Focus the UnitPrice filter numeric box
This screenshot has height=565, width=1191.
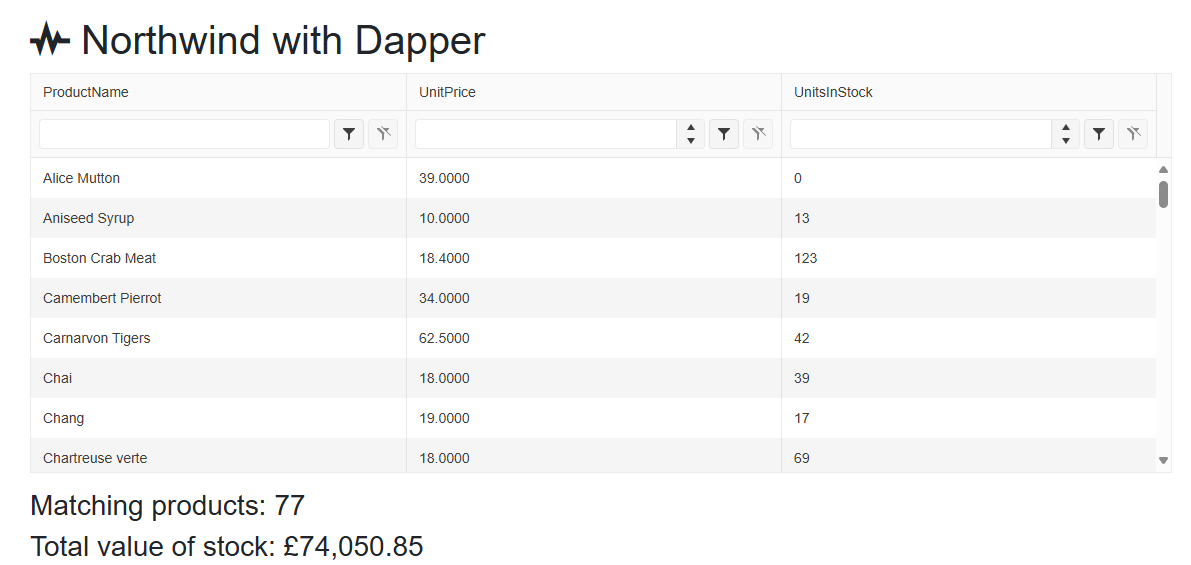[x=546, y=134]
